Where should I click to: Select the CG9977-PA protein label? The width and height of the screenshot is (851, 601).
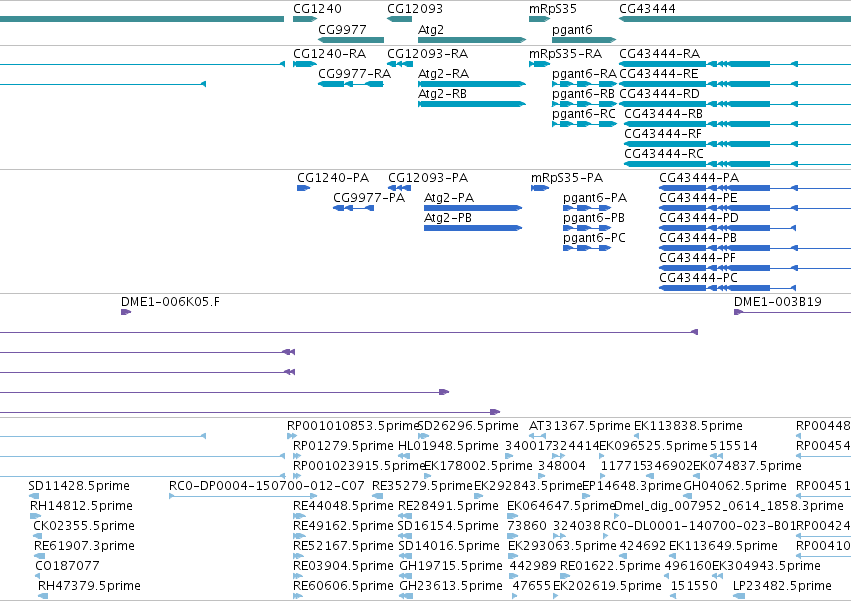pos(369,198)
